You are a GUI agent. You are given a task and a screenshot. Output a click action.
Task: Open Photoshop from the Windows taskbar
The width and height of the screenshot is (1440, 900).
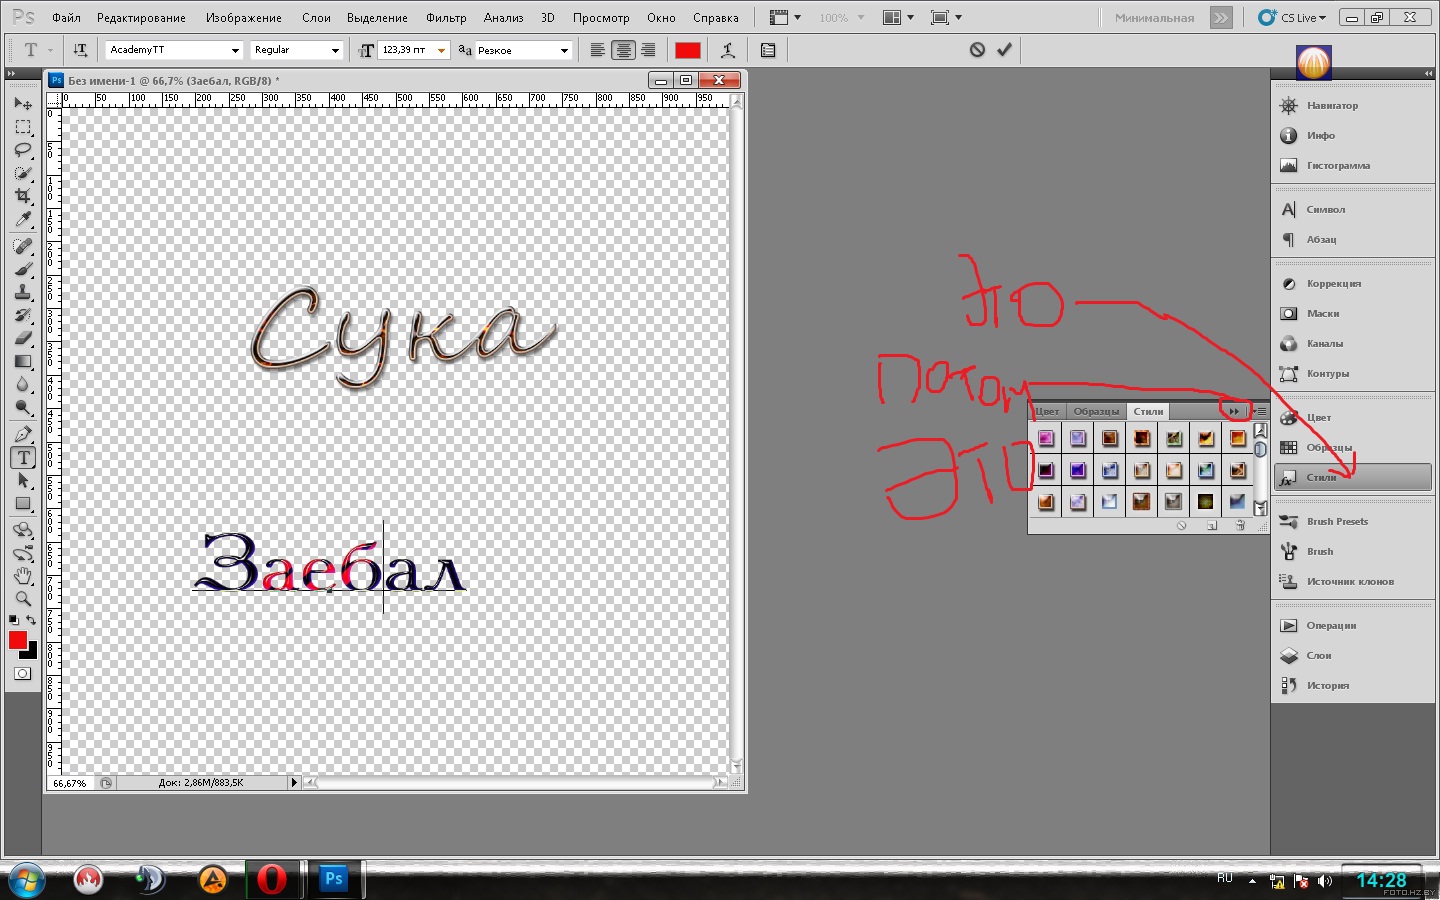[x=333, y=879]
